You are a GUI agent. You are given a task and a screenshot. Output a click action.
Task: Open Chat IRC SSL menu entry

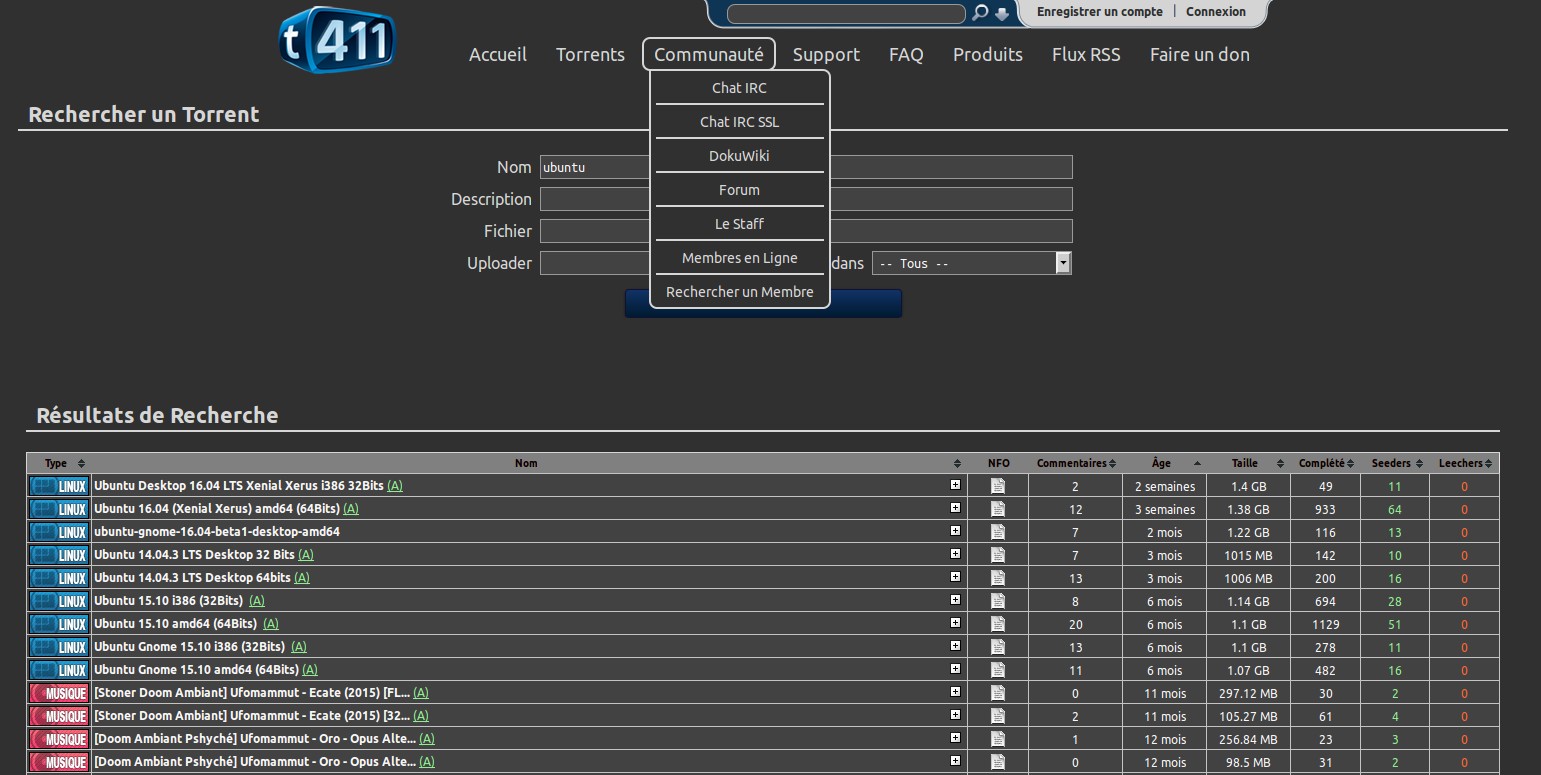click(x=739, y=122)
